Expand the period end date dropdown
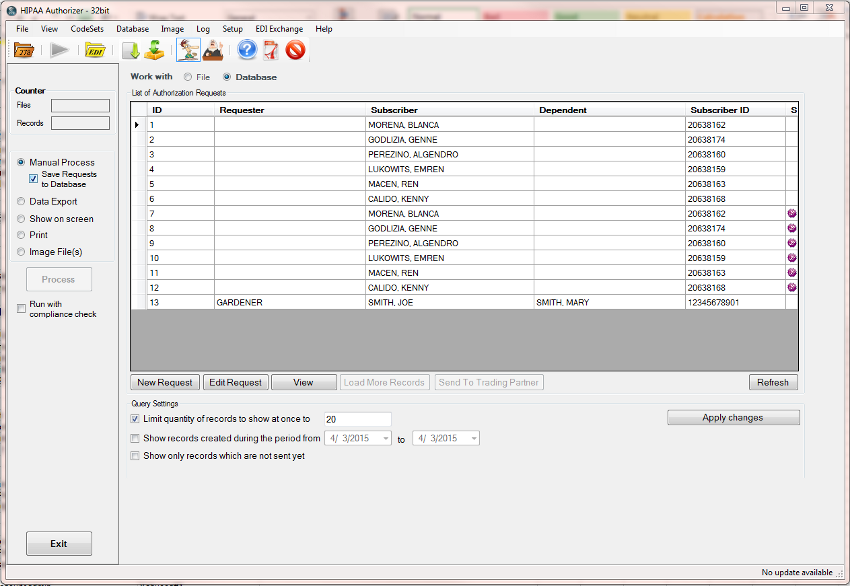 473,438
